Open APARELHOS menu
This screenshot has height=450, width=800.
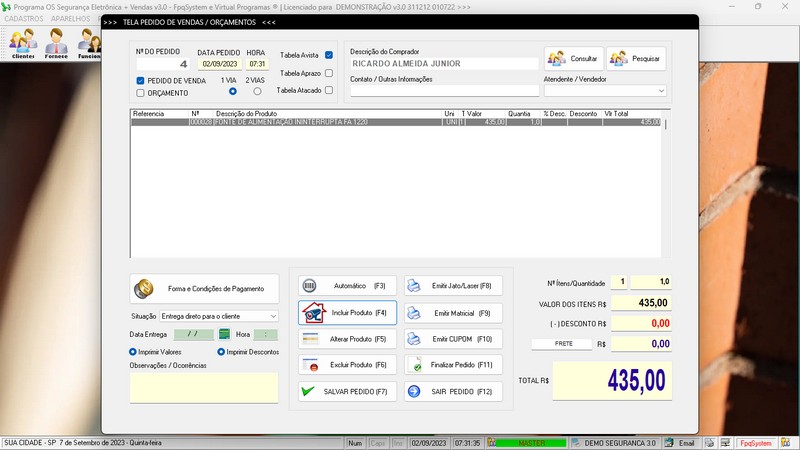click(x=70, y=18)
